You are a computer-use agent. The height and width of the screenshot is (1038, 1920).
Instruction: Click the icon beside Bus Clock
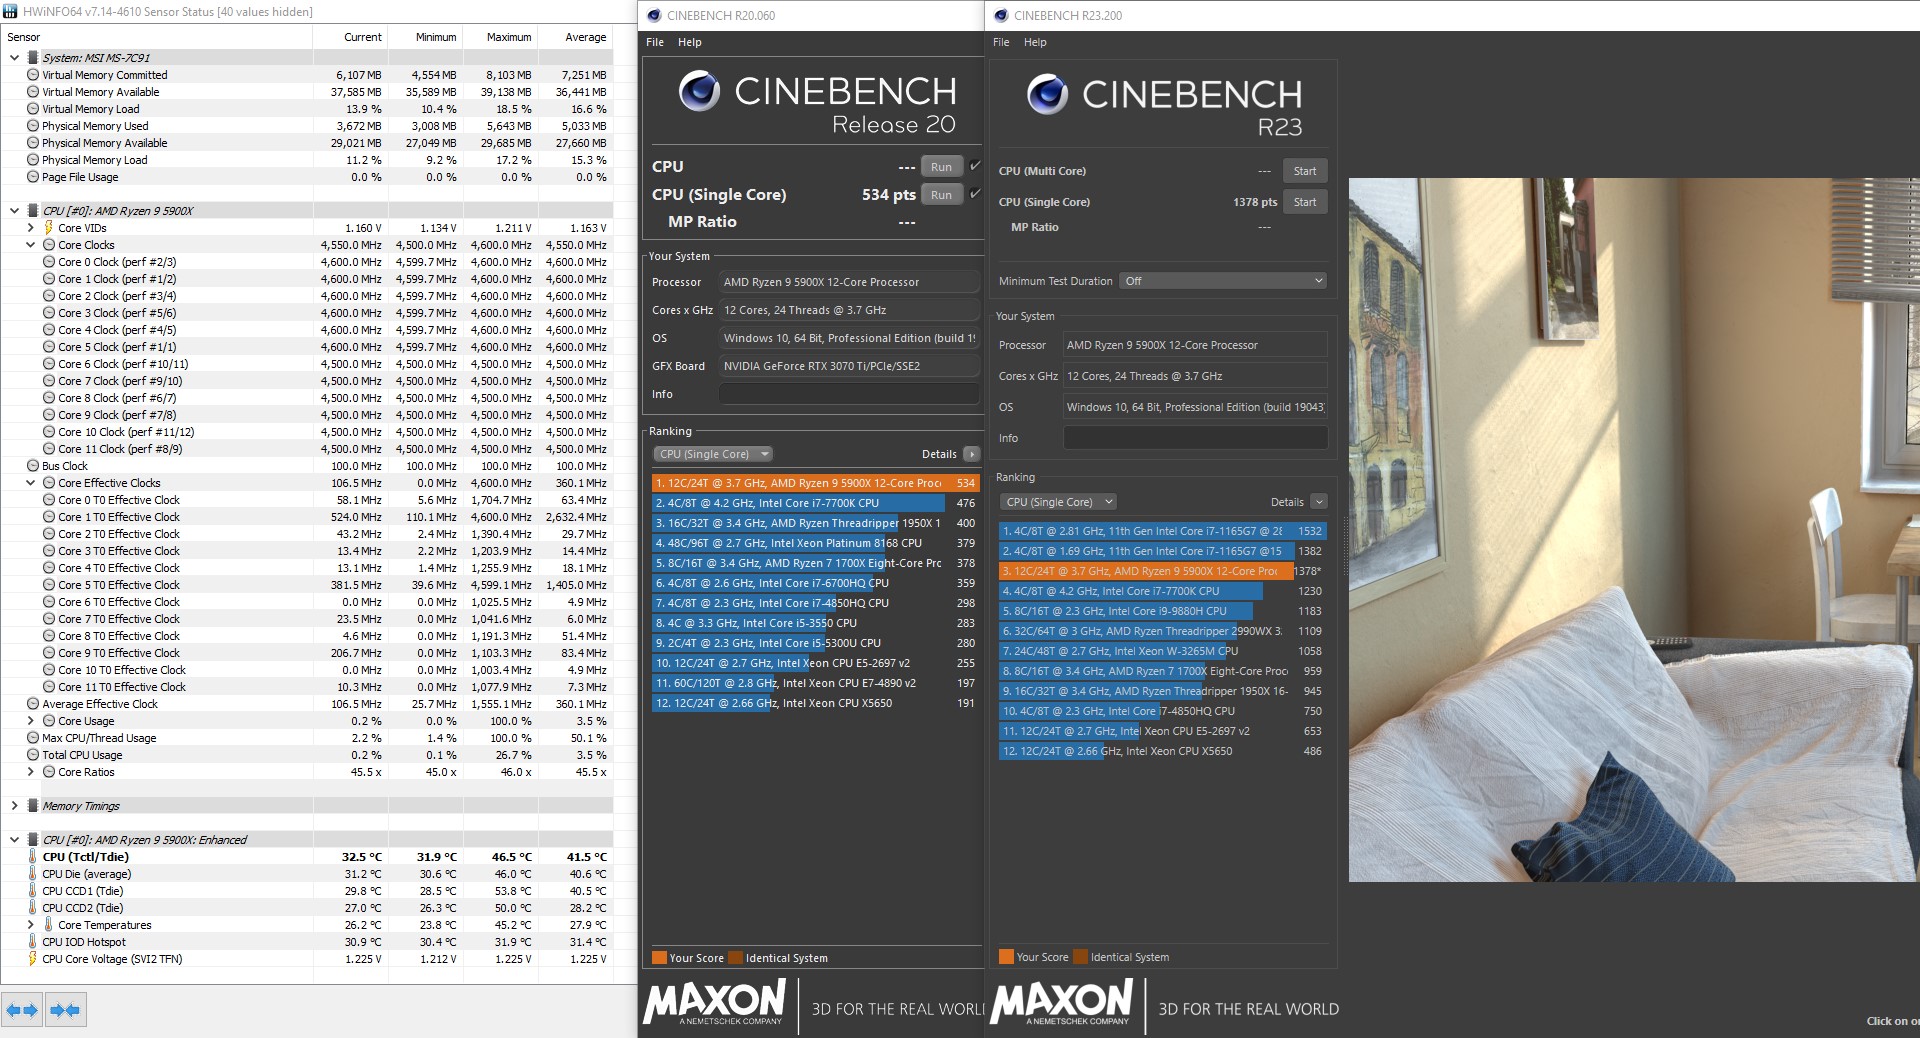pos(33,466)
